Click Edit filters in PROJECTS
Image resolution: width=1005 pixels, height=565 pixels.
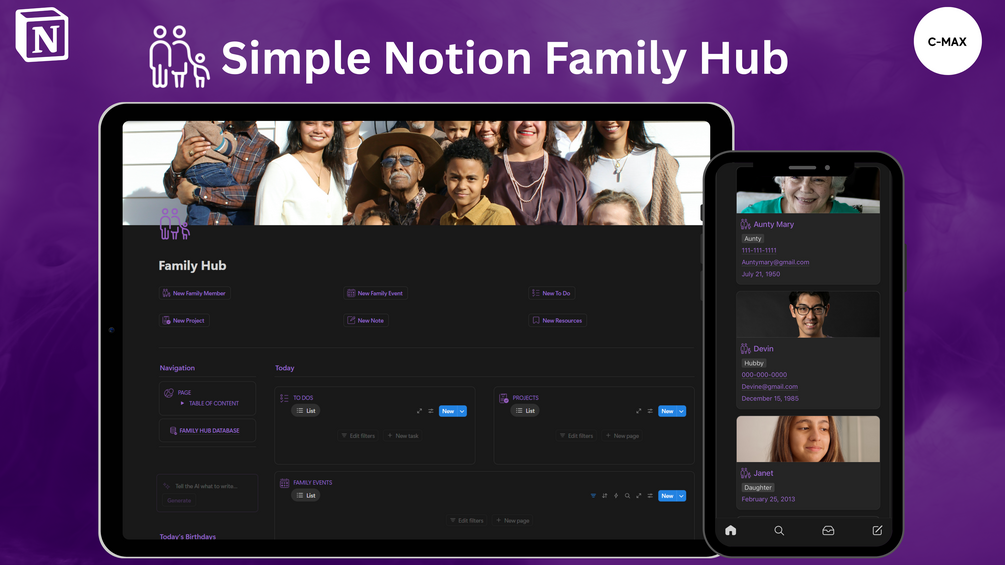[x=577, y=436]
